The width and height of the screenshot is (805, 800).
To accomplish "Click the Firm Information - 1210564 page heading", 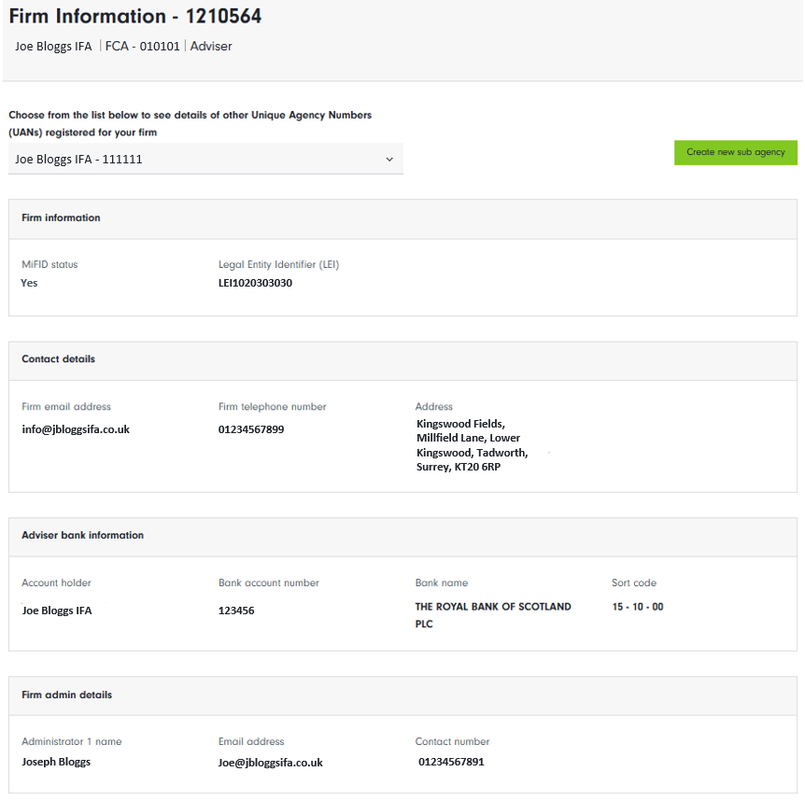I will 135,17.
